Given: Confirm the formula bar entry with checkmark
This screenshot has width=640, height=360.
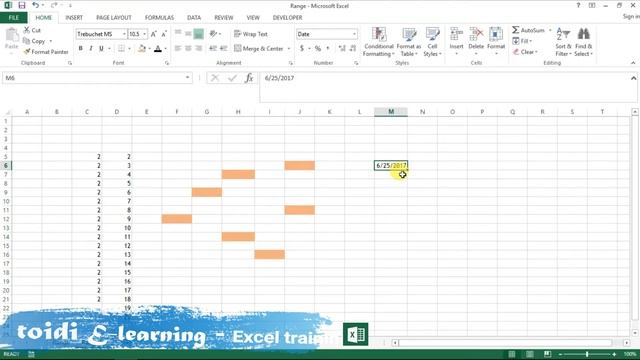Looking at the screenshot, I should [232, 78].
